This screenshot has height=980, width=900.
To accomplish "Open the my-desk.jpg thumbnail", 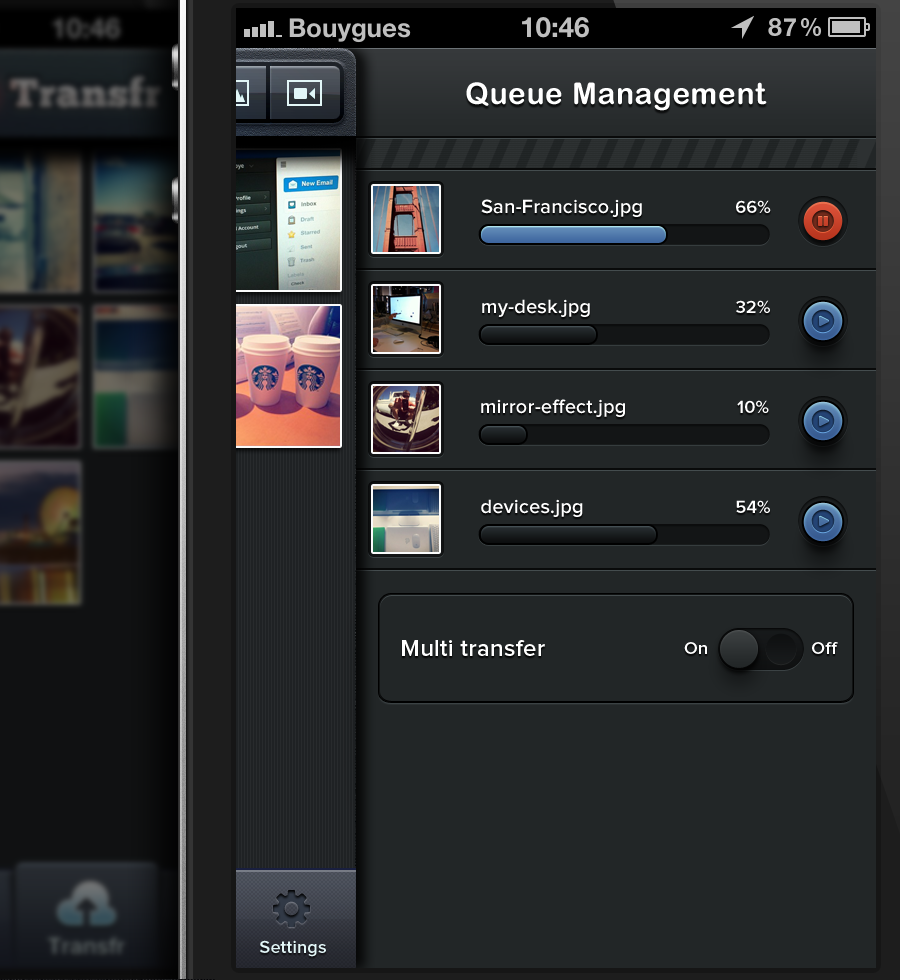I will pyautogui.click(x=406, y=319).
